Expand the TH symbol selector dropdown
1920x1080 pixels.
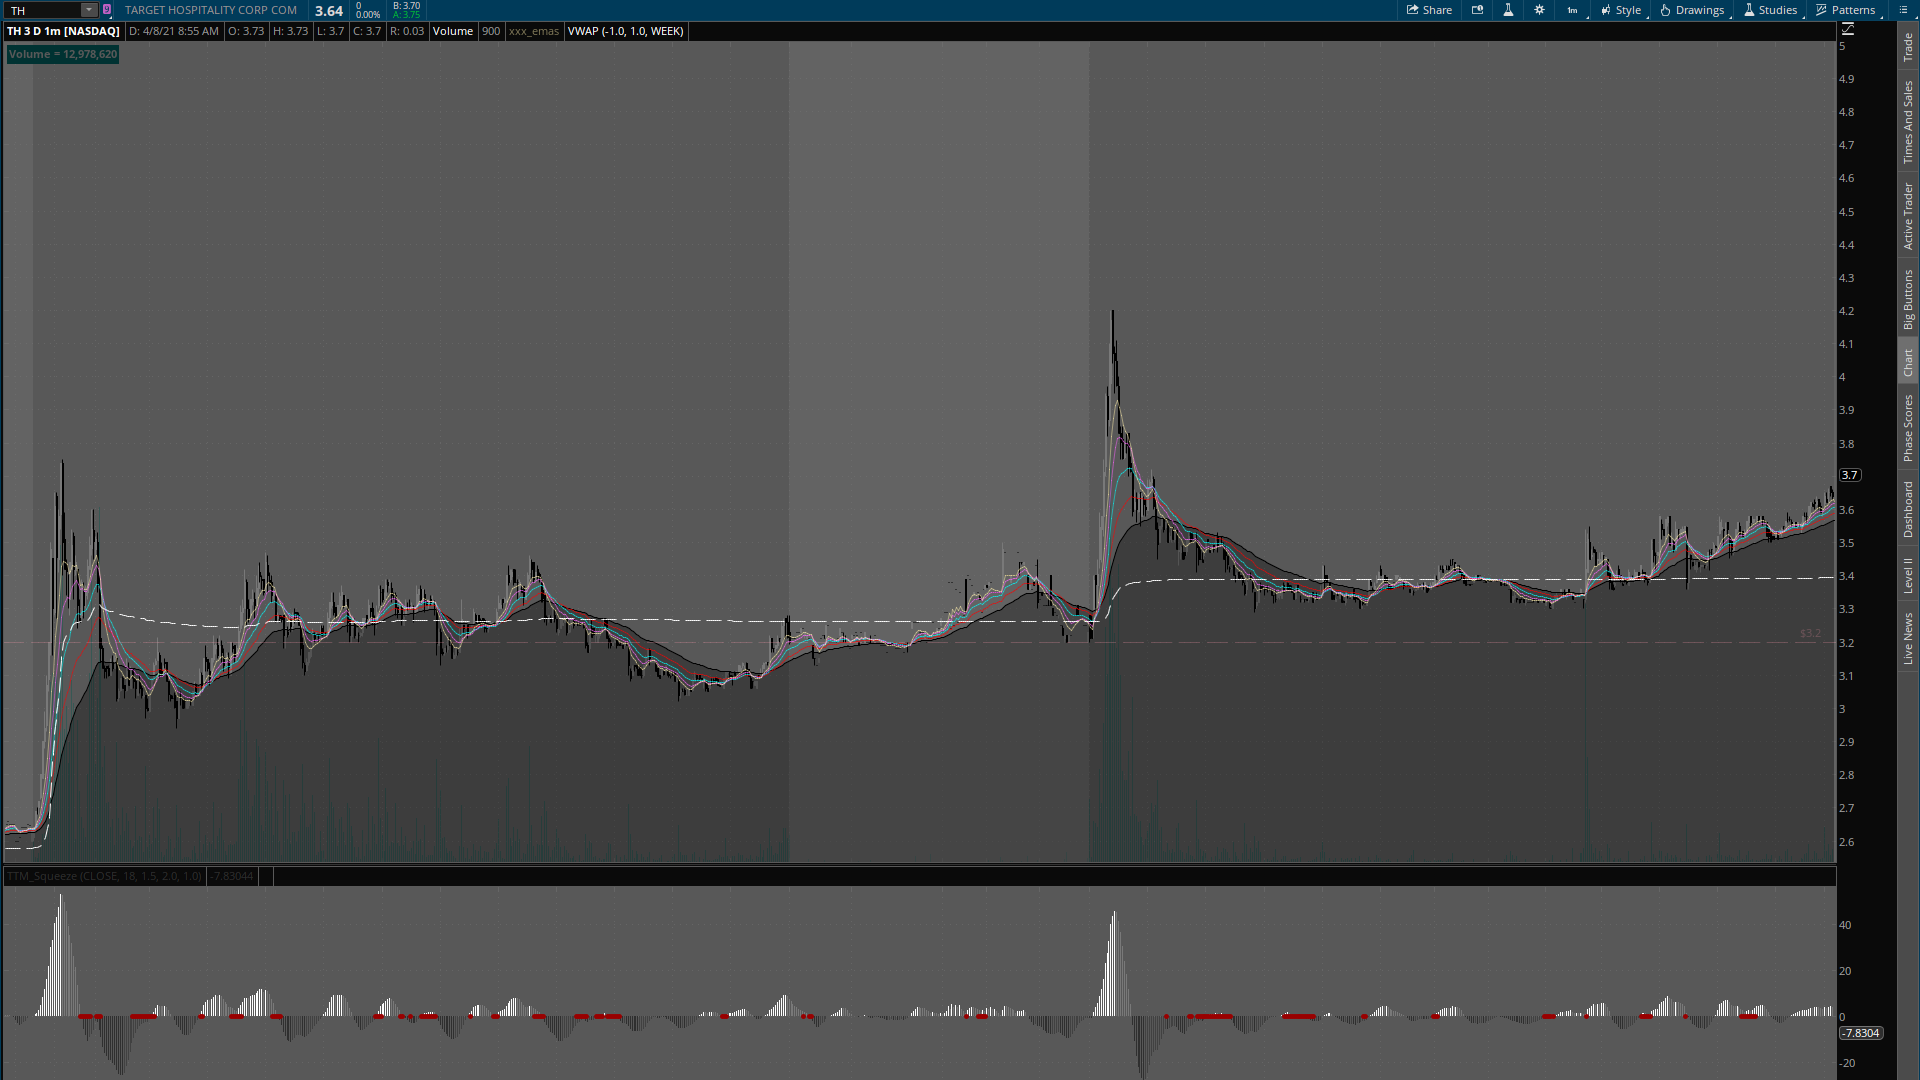(88, 10)
